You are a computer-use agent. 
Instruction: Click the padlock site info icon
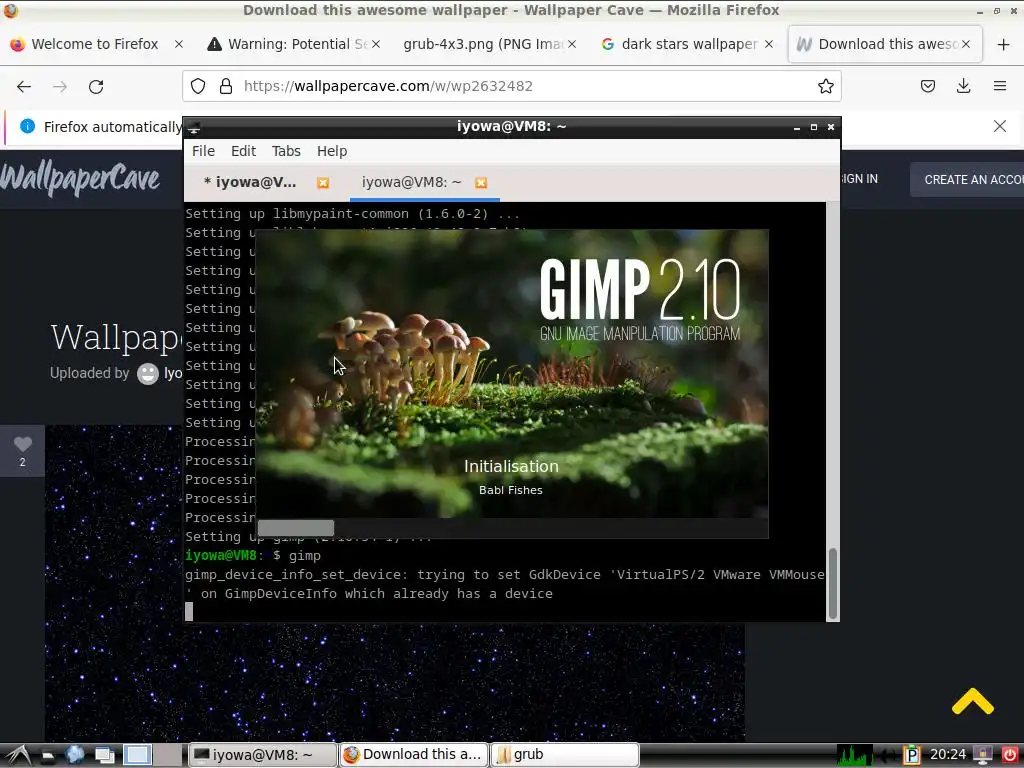pyautogui.click(x=226, y=86)
